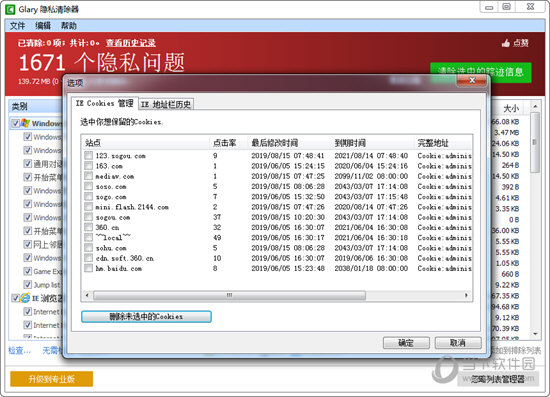The image size is (550, 397).
Task: Check the 163.com cookie checkbox
Action: pyautogui.click(x=88, y=166)
